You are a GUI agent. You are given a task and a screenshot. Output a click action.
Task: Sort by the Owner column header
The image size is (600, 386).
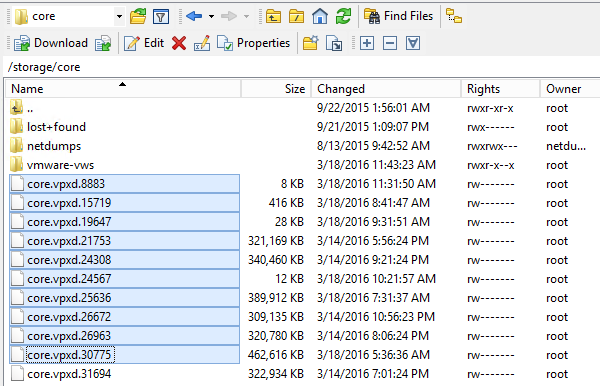(570, 89)
